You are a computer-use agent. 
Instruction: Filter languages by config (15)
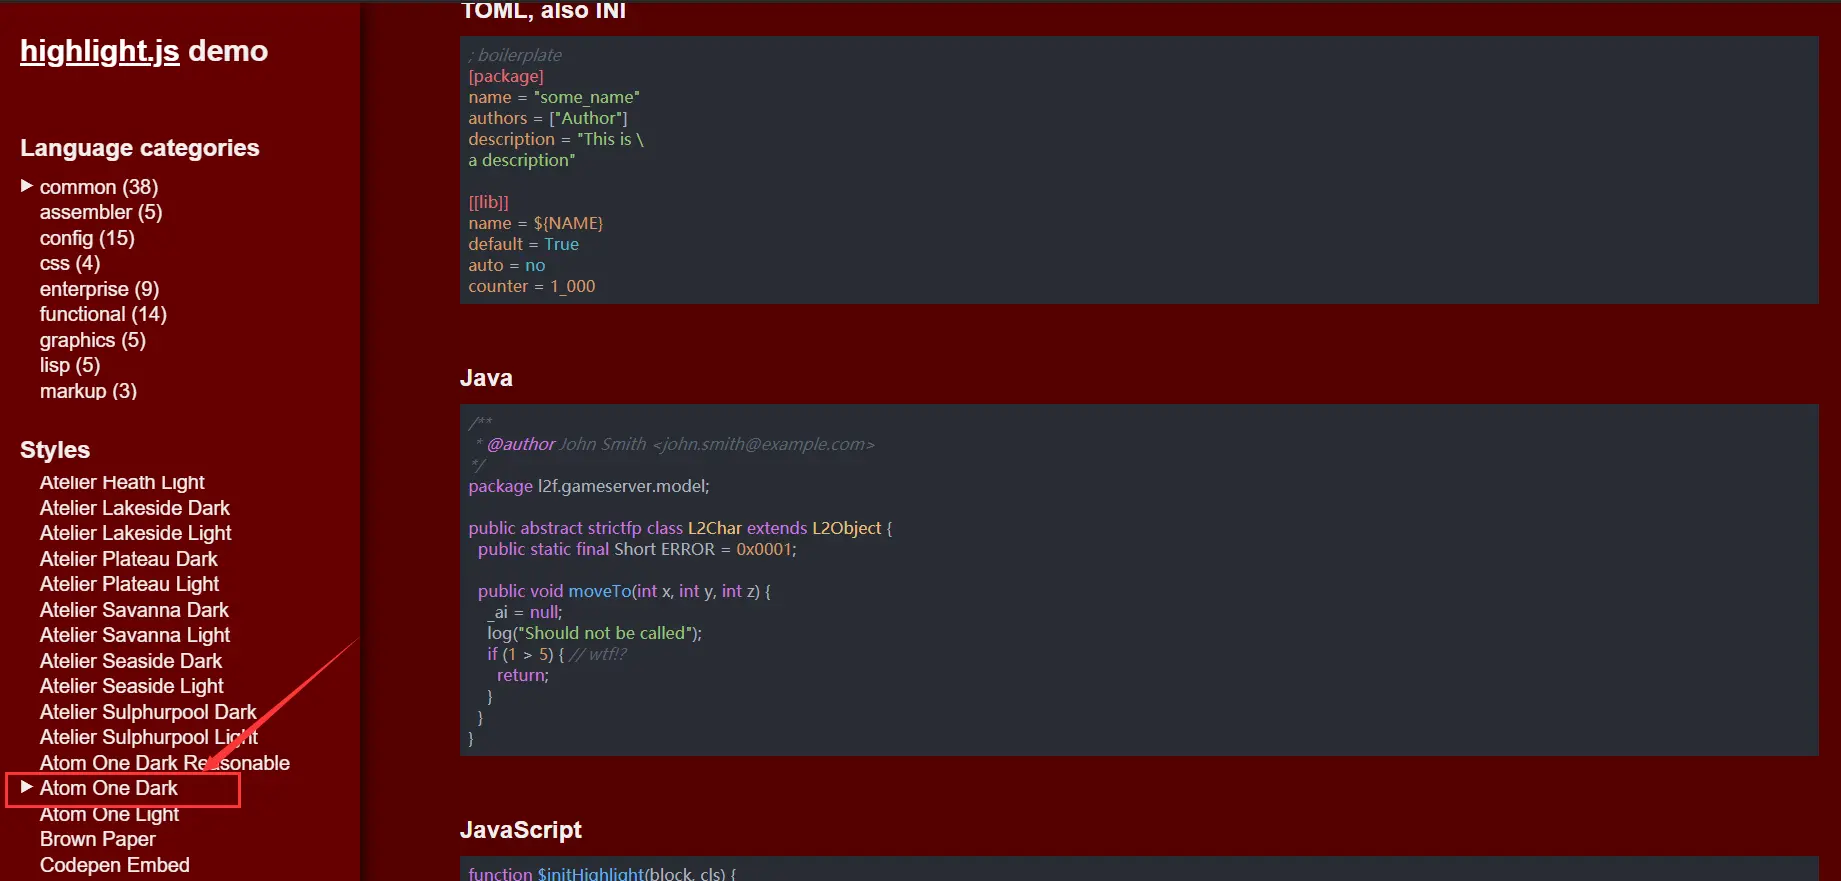point(87,238)
